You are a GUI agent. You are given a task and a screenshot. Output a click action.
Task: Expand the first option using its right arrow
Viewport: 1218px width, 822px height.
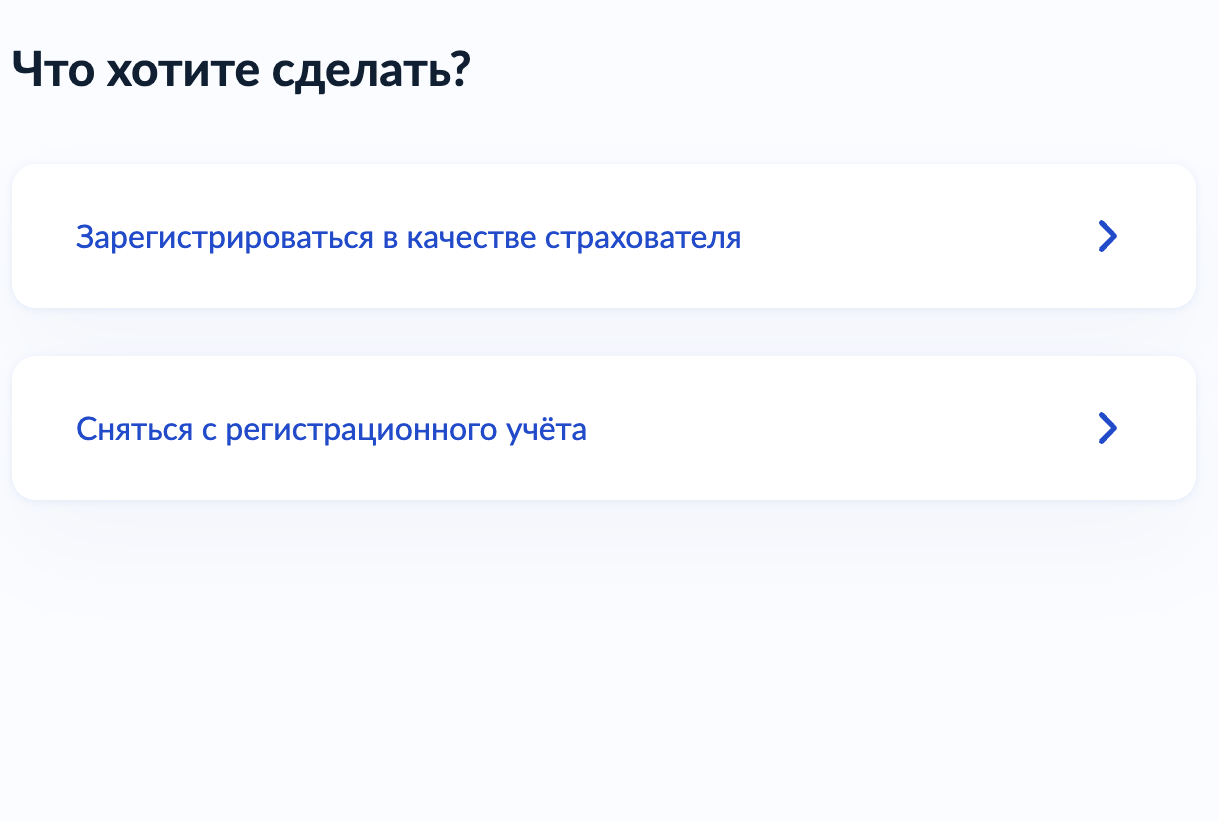pos(1107,237)
